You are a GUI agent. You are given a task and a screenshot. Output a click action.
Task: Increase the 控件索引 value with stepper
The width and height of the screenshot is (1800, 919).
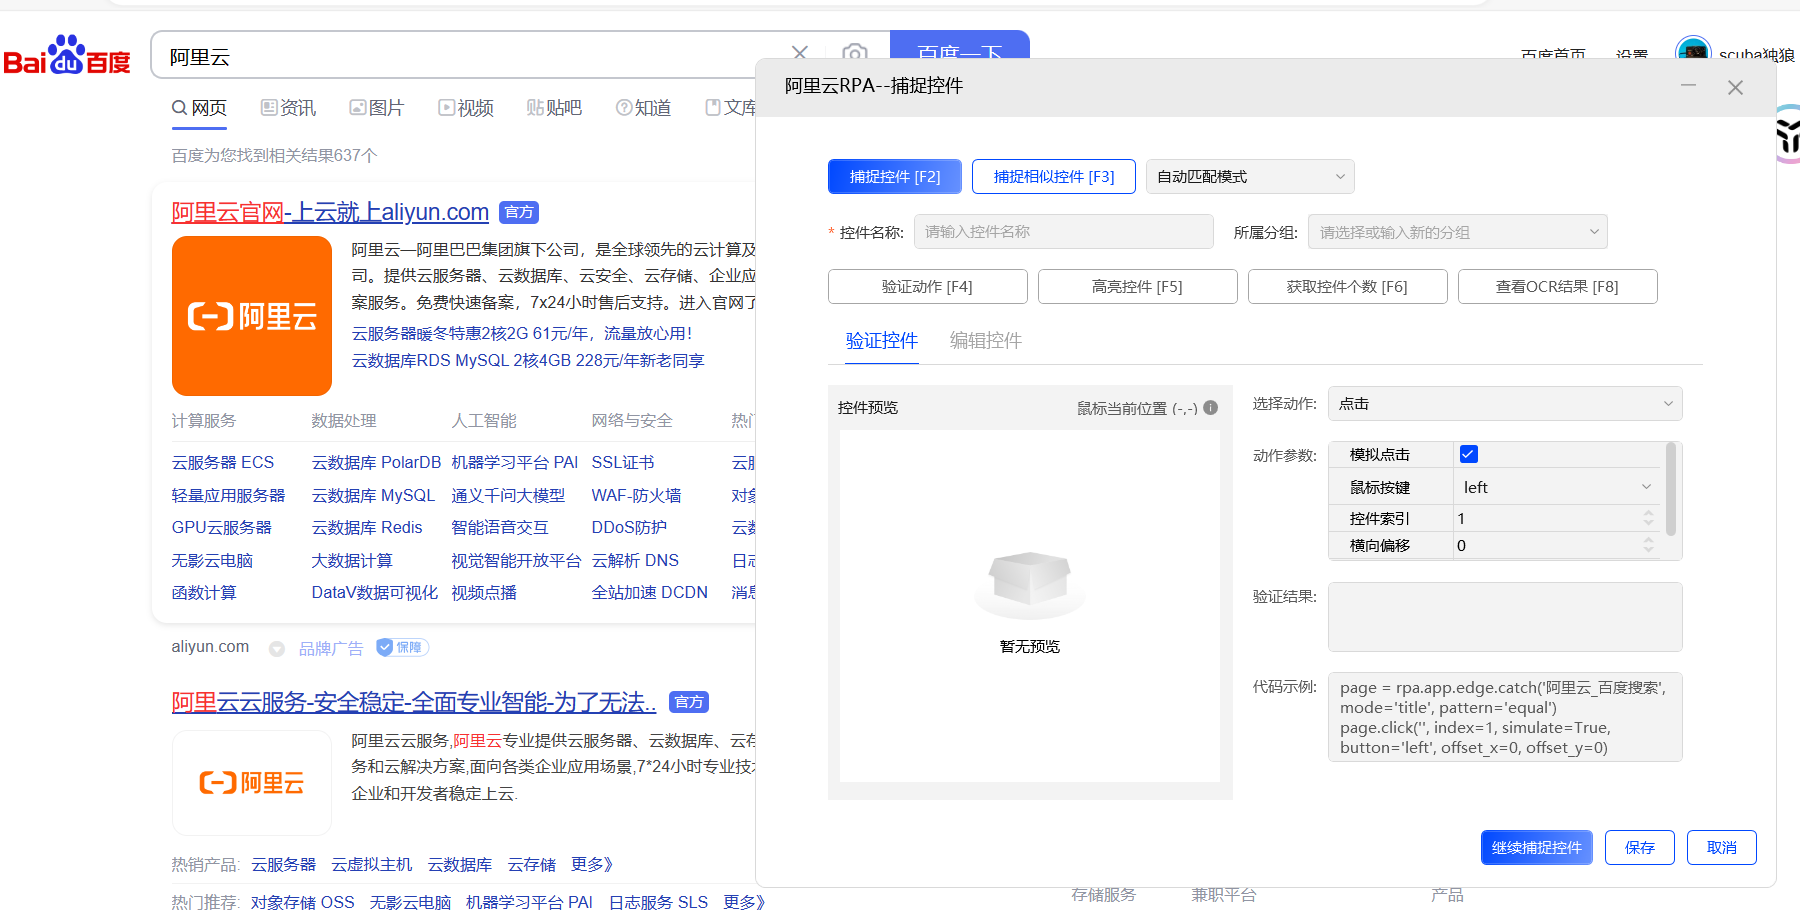1648,512
